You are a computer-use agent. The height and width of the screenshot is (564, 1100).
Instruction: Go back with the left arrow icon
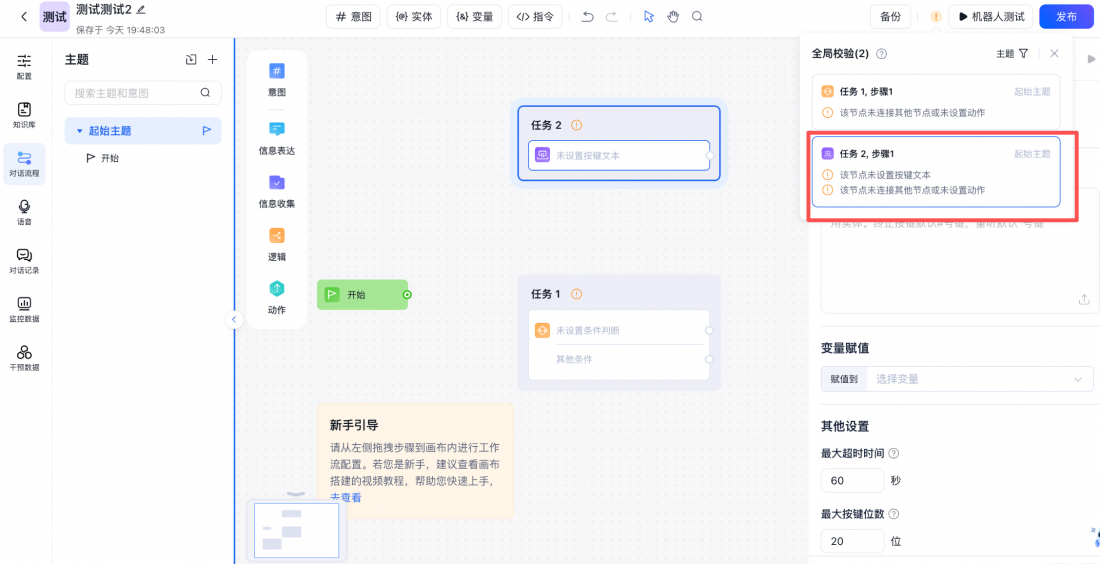24,16
